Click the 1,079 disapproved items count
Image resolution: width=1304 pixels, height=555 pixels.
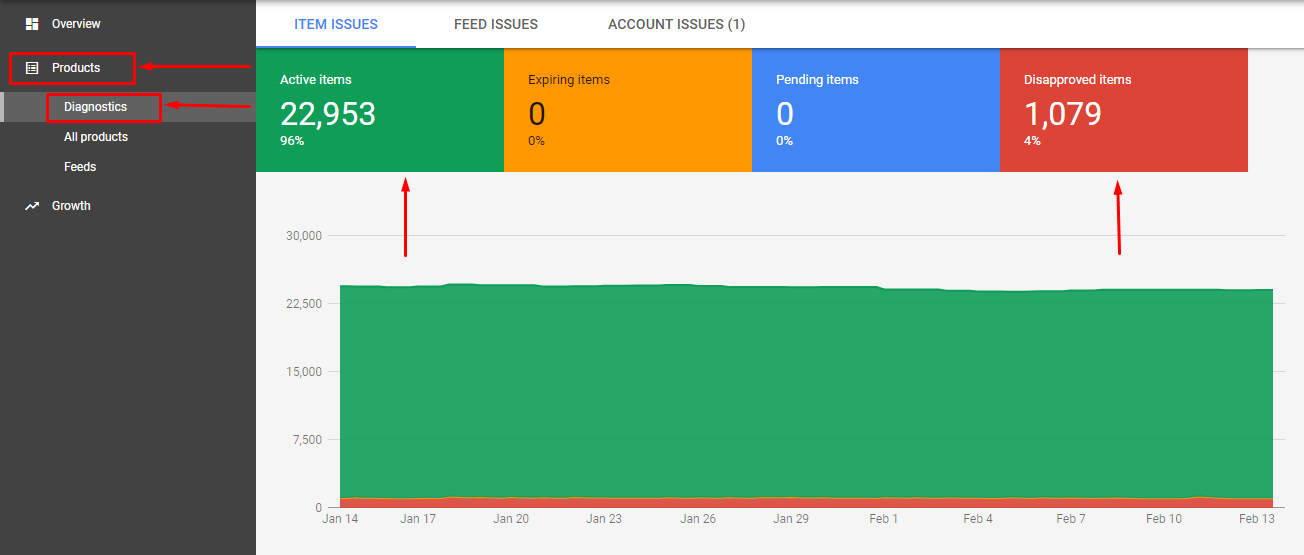point(1062,114)
